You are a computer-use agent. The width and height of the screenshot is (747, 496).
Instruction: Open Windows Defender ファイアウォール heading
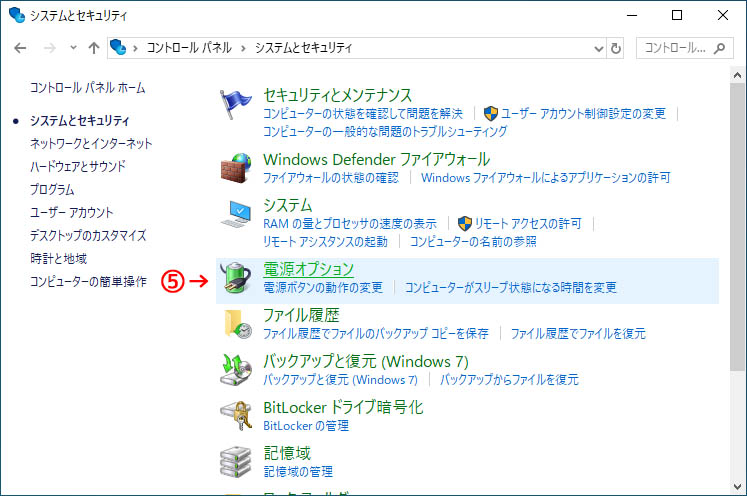click(x=376, y=159)
